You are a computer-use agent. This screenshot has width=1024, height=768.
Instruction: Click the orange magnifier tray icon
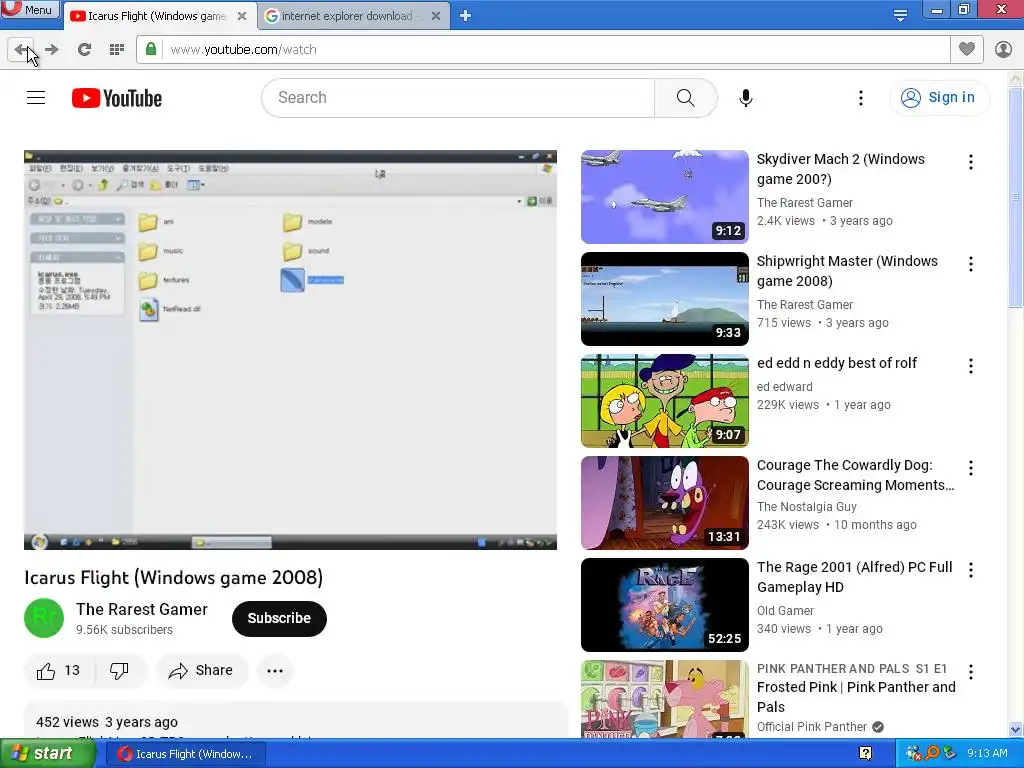tap(931, 753)
